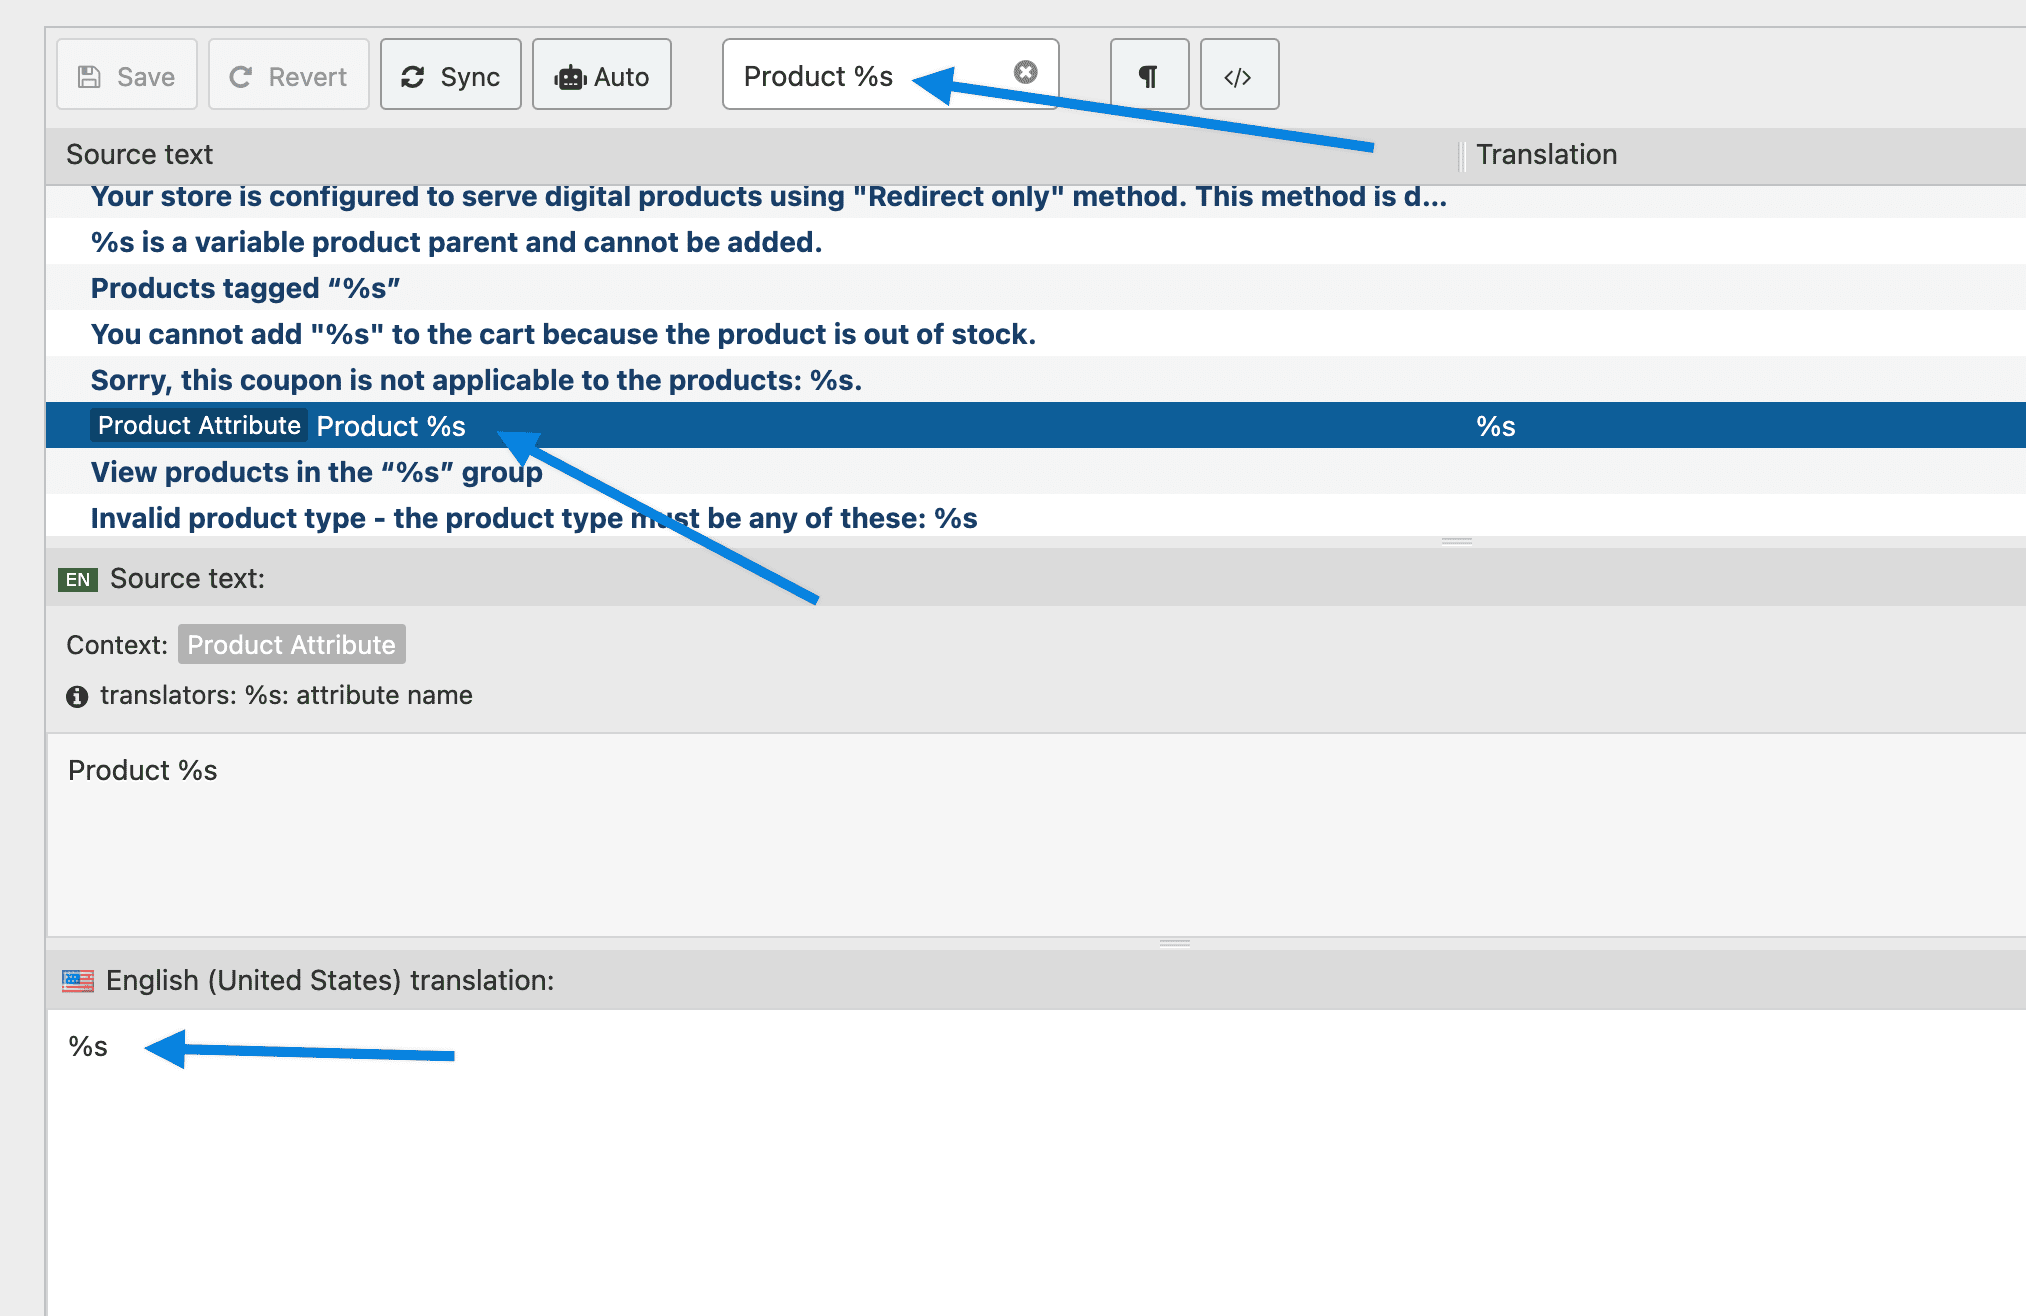
Task: Clear the search filter with the X icon
Action: point(1025,72)
